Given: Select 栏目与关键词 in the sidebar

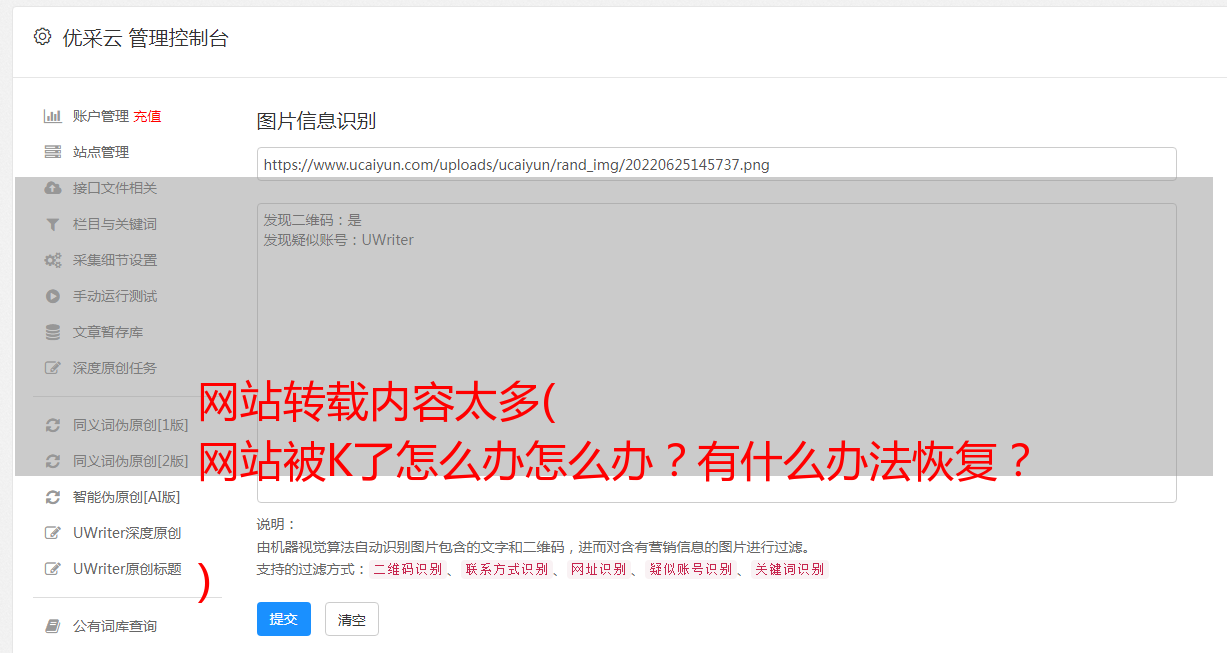Looking at the screenshot, I should point(115,224).
